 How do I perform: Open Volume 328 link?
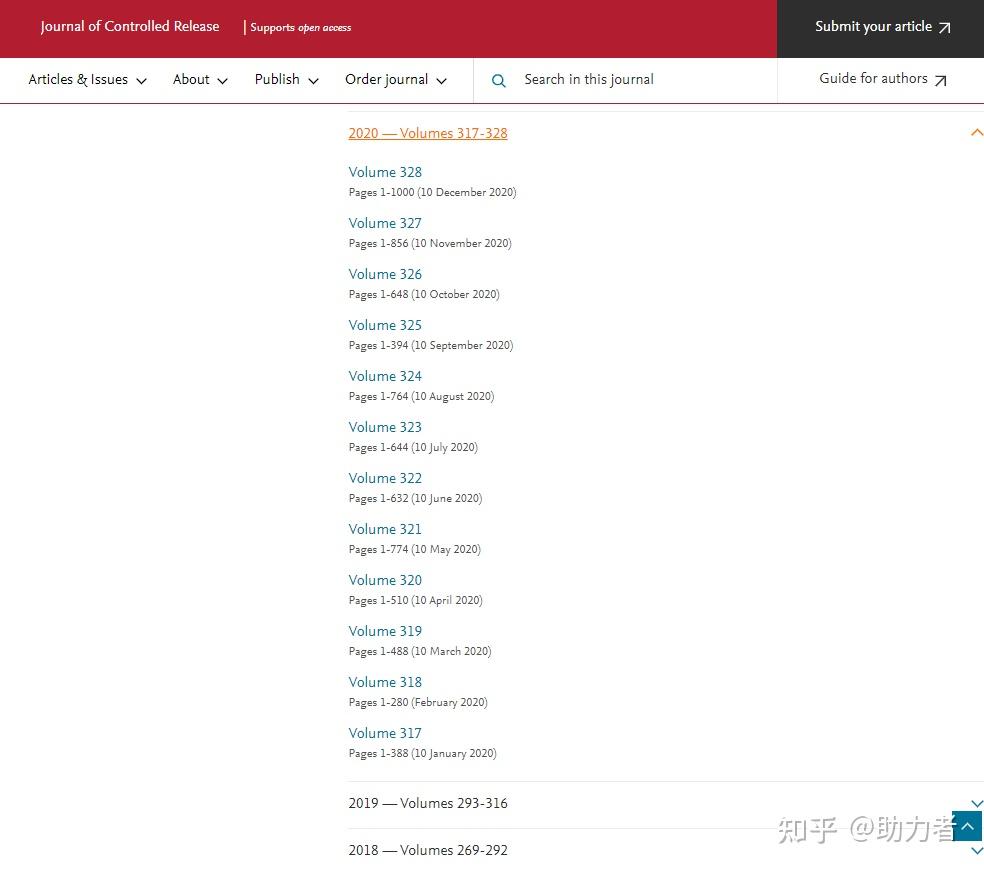tap(385, 172)
